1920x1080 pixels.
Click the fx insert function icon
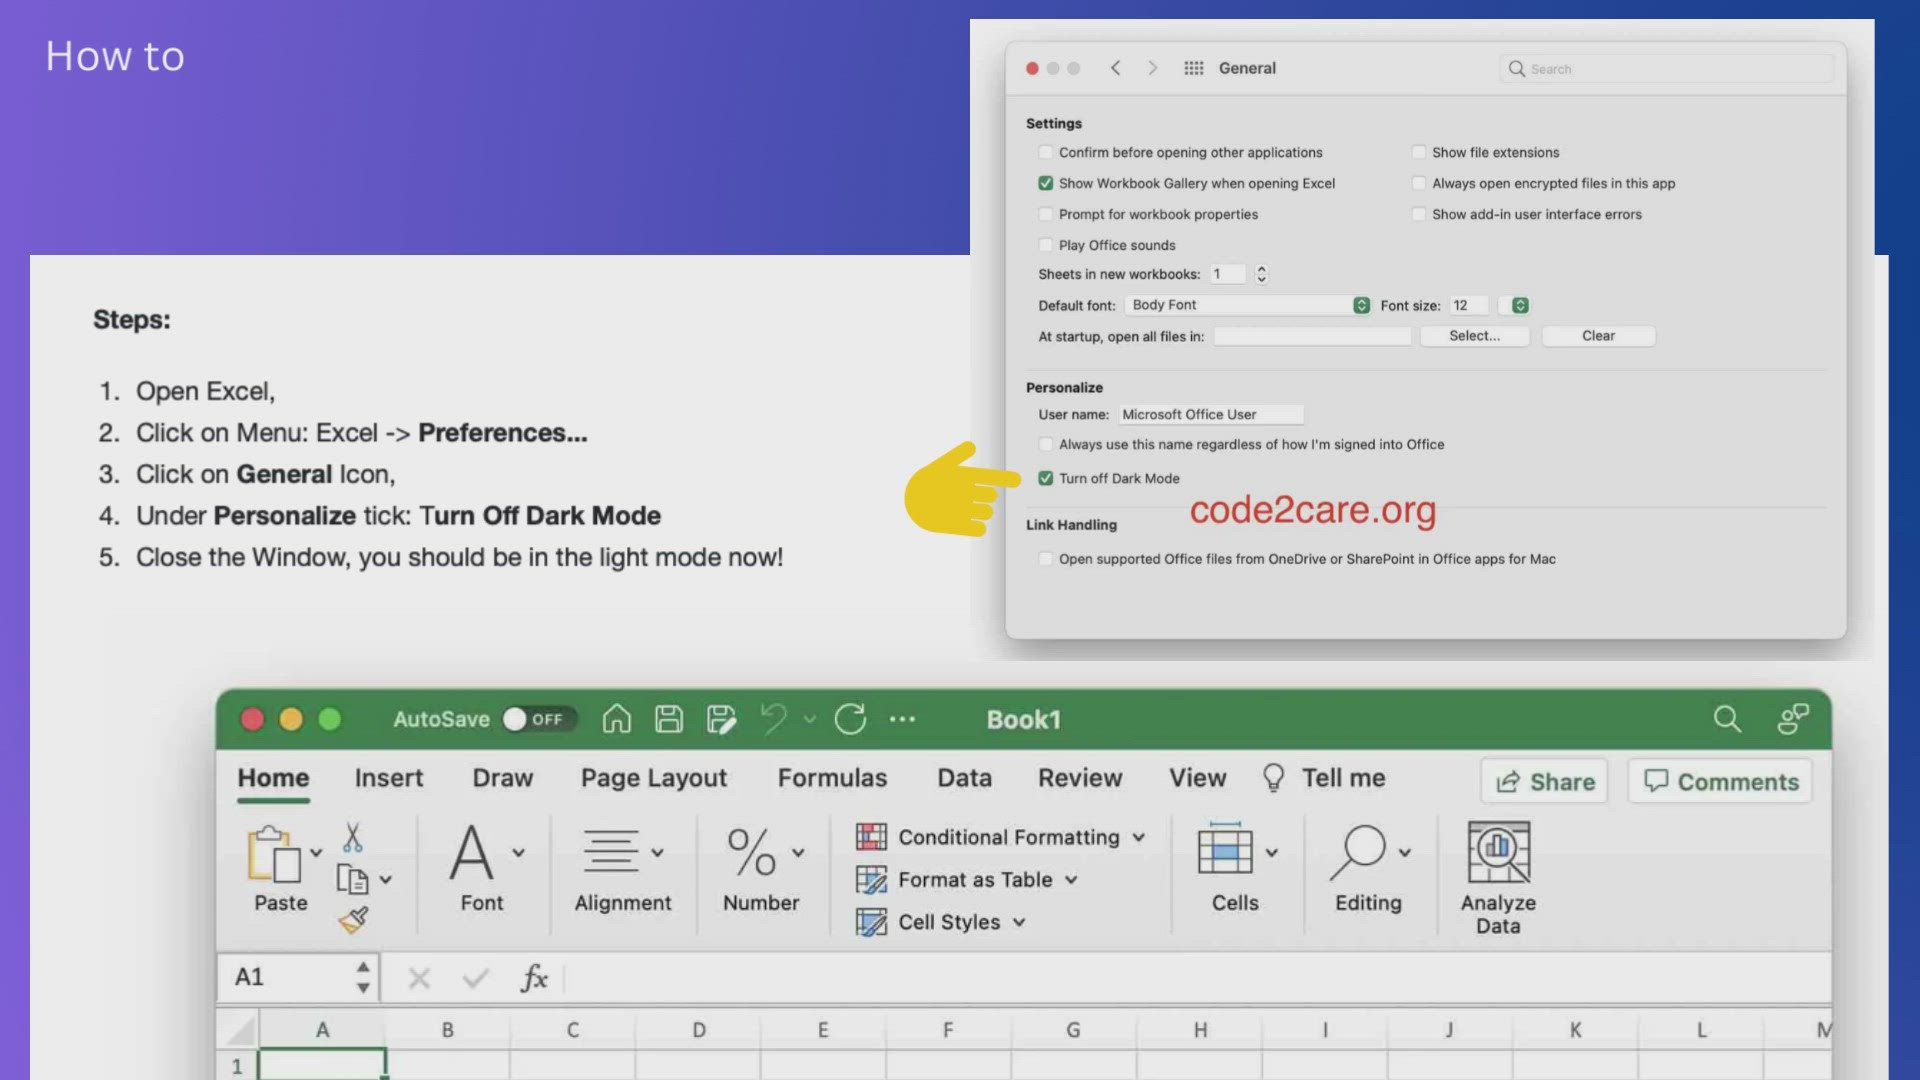534,978
